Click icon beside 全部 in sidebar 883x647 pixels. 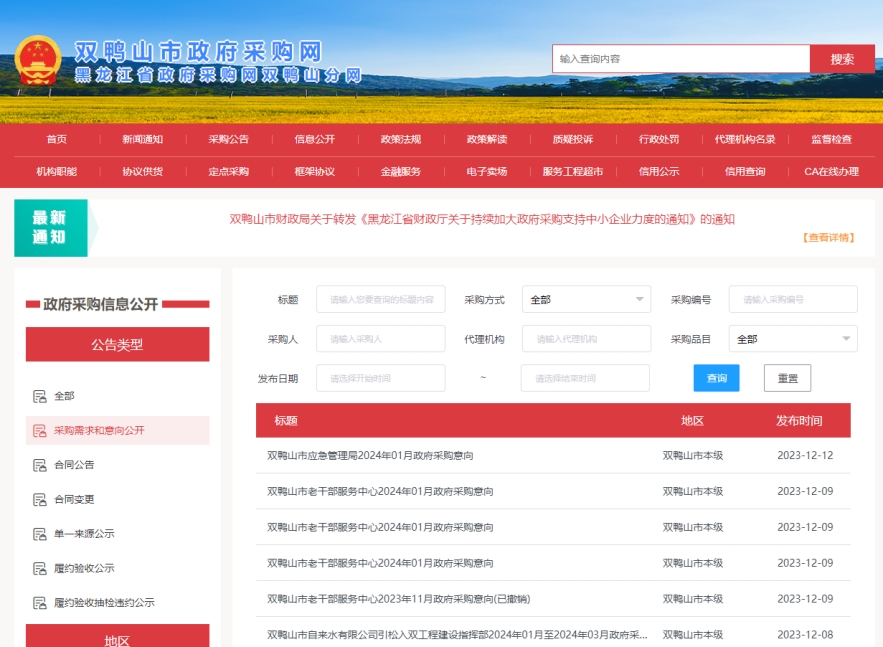pos(40,396)
